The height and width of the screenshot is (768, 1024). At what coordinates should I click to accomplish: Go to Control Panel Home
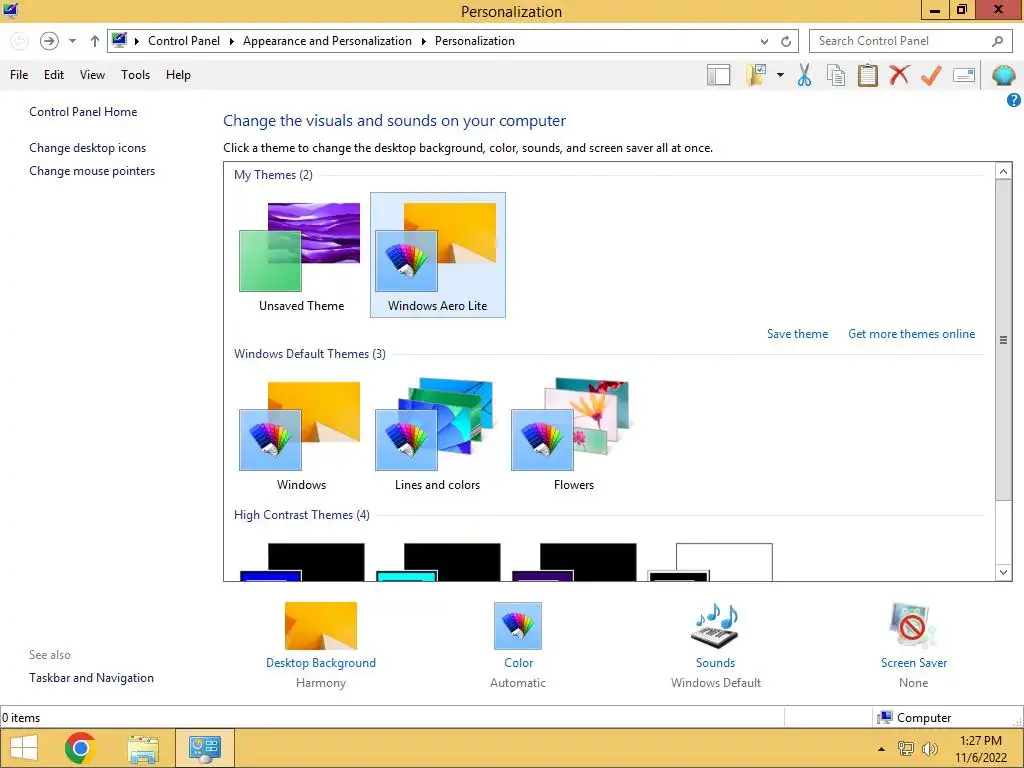tap(83, 112)
